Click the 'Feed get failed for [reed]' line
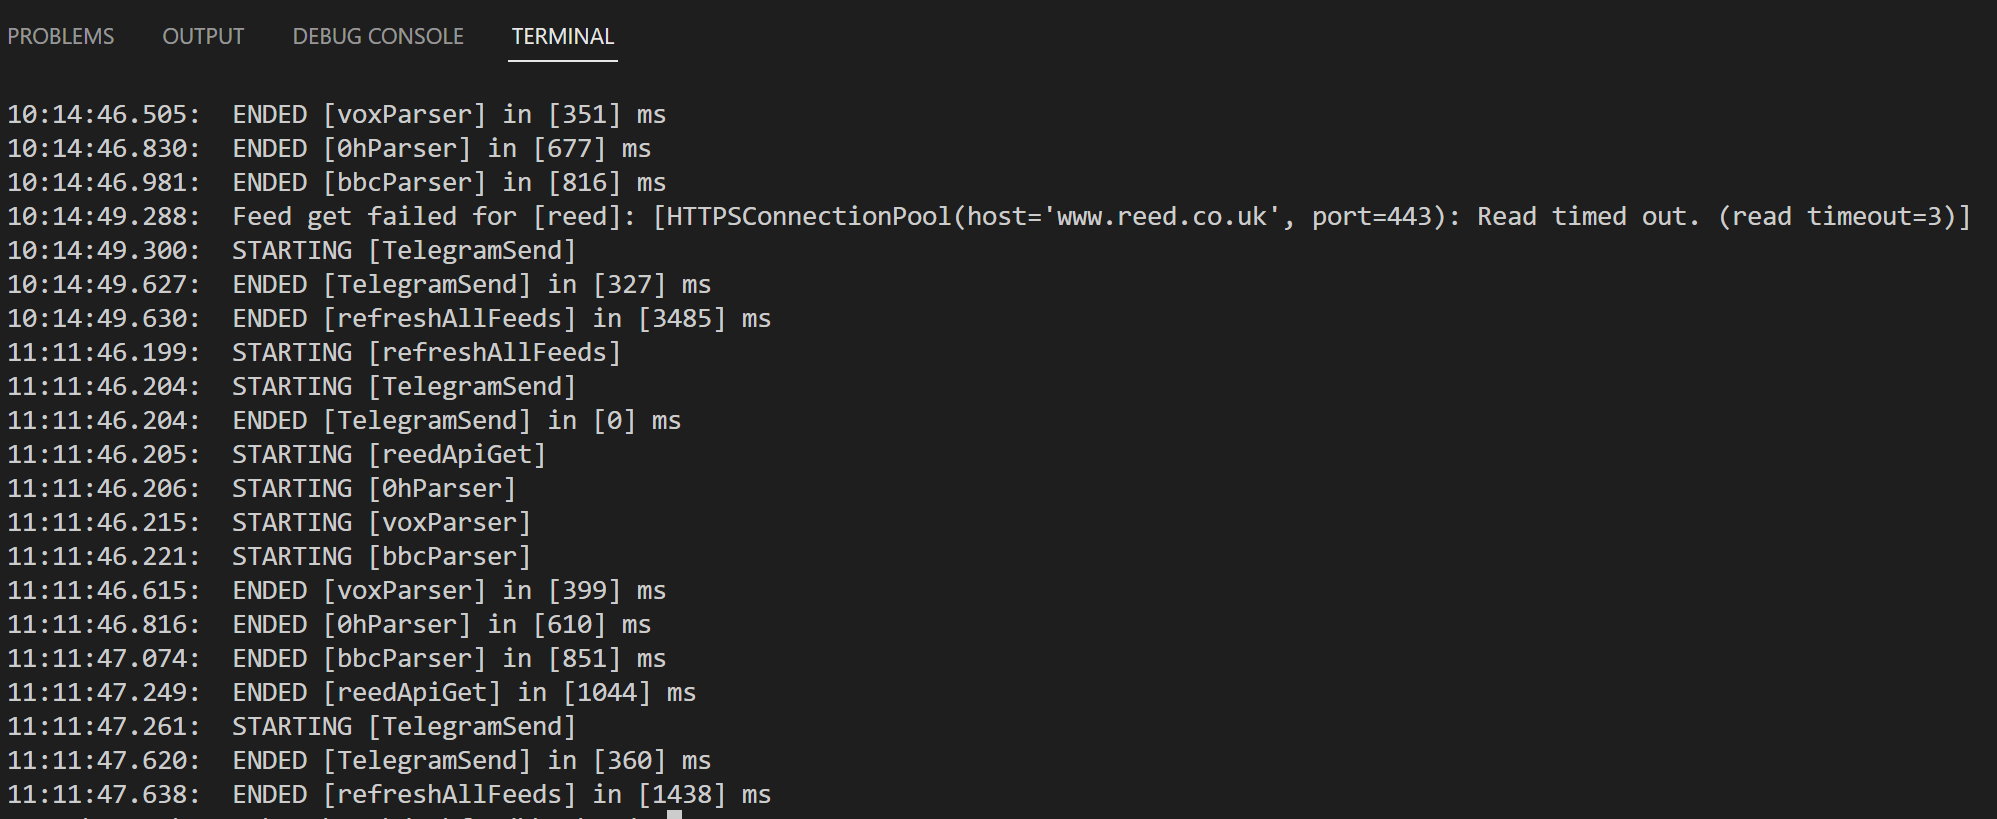The height and width of the screenshot is (819, 1997). (989, 216)
